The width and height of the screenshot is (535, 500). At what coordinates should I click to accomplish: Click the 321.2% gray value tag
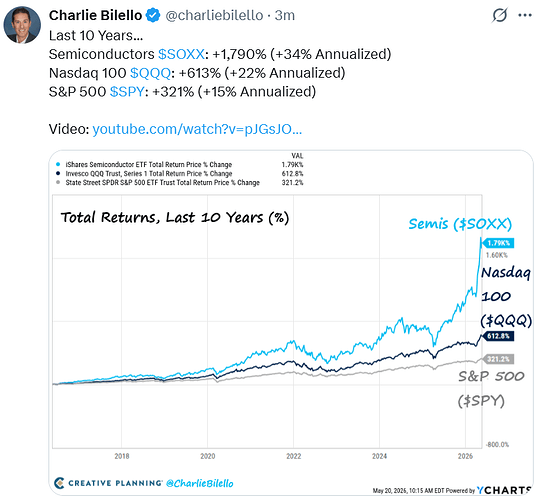(498, 359)
